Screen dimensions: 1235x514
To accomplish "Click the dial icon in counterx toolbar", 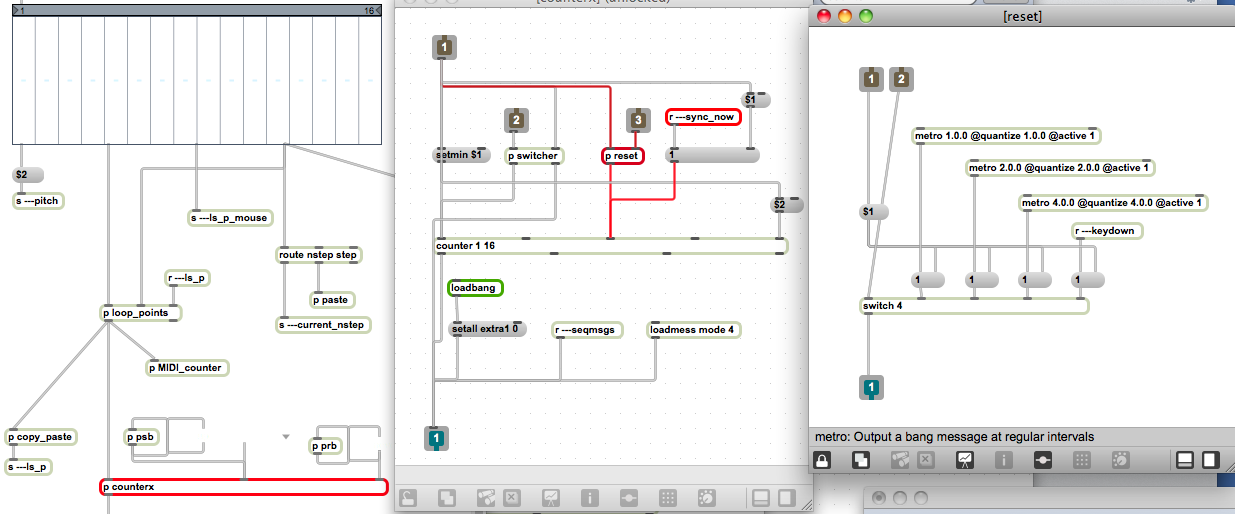I will click(x=706, y=496).
